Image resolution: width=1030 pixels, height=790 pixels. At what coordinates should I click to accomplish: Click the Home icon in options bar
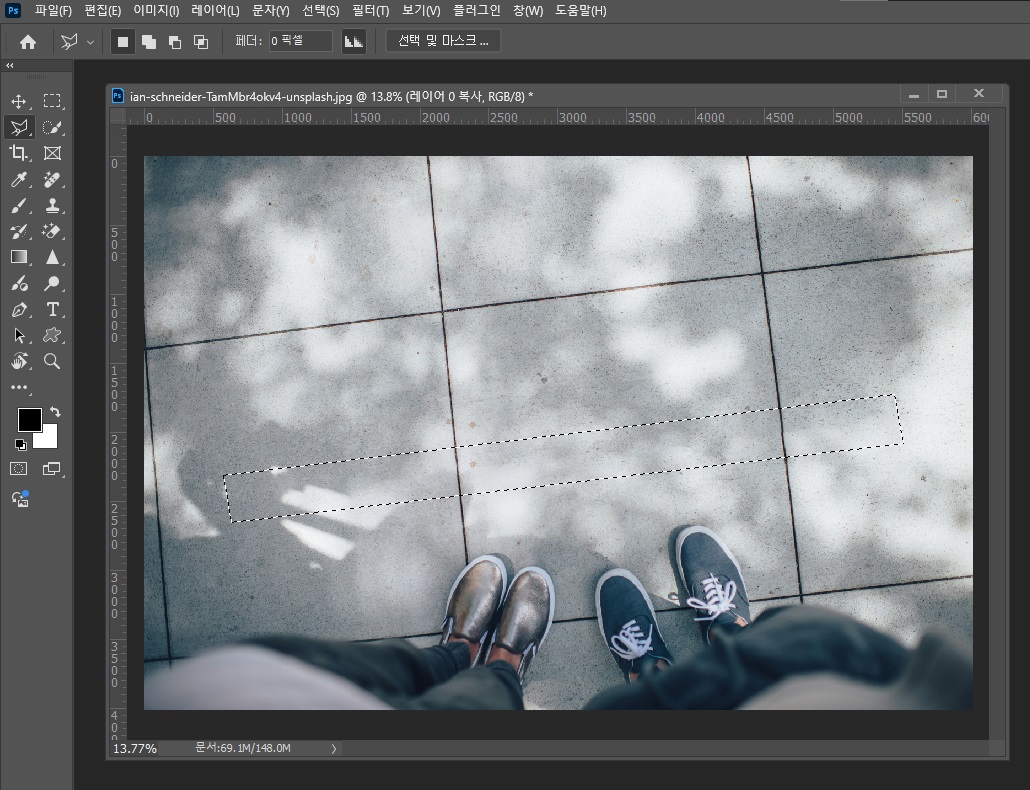(28, 42)
